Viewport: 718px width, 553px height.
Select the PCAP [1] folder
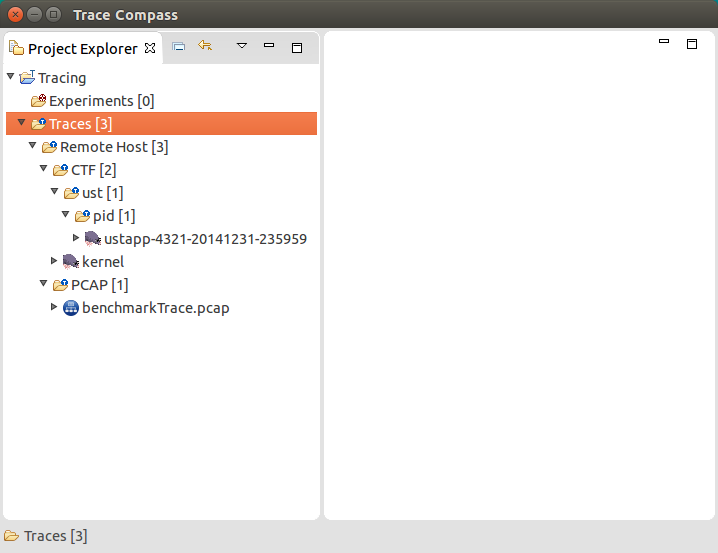point(99,285)
